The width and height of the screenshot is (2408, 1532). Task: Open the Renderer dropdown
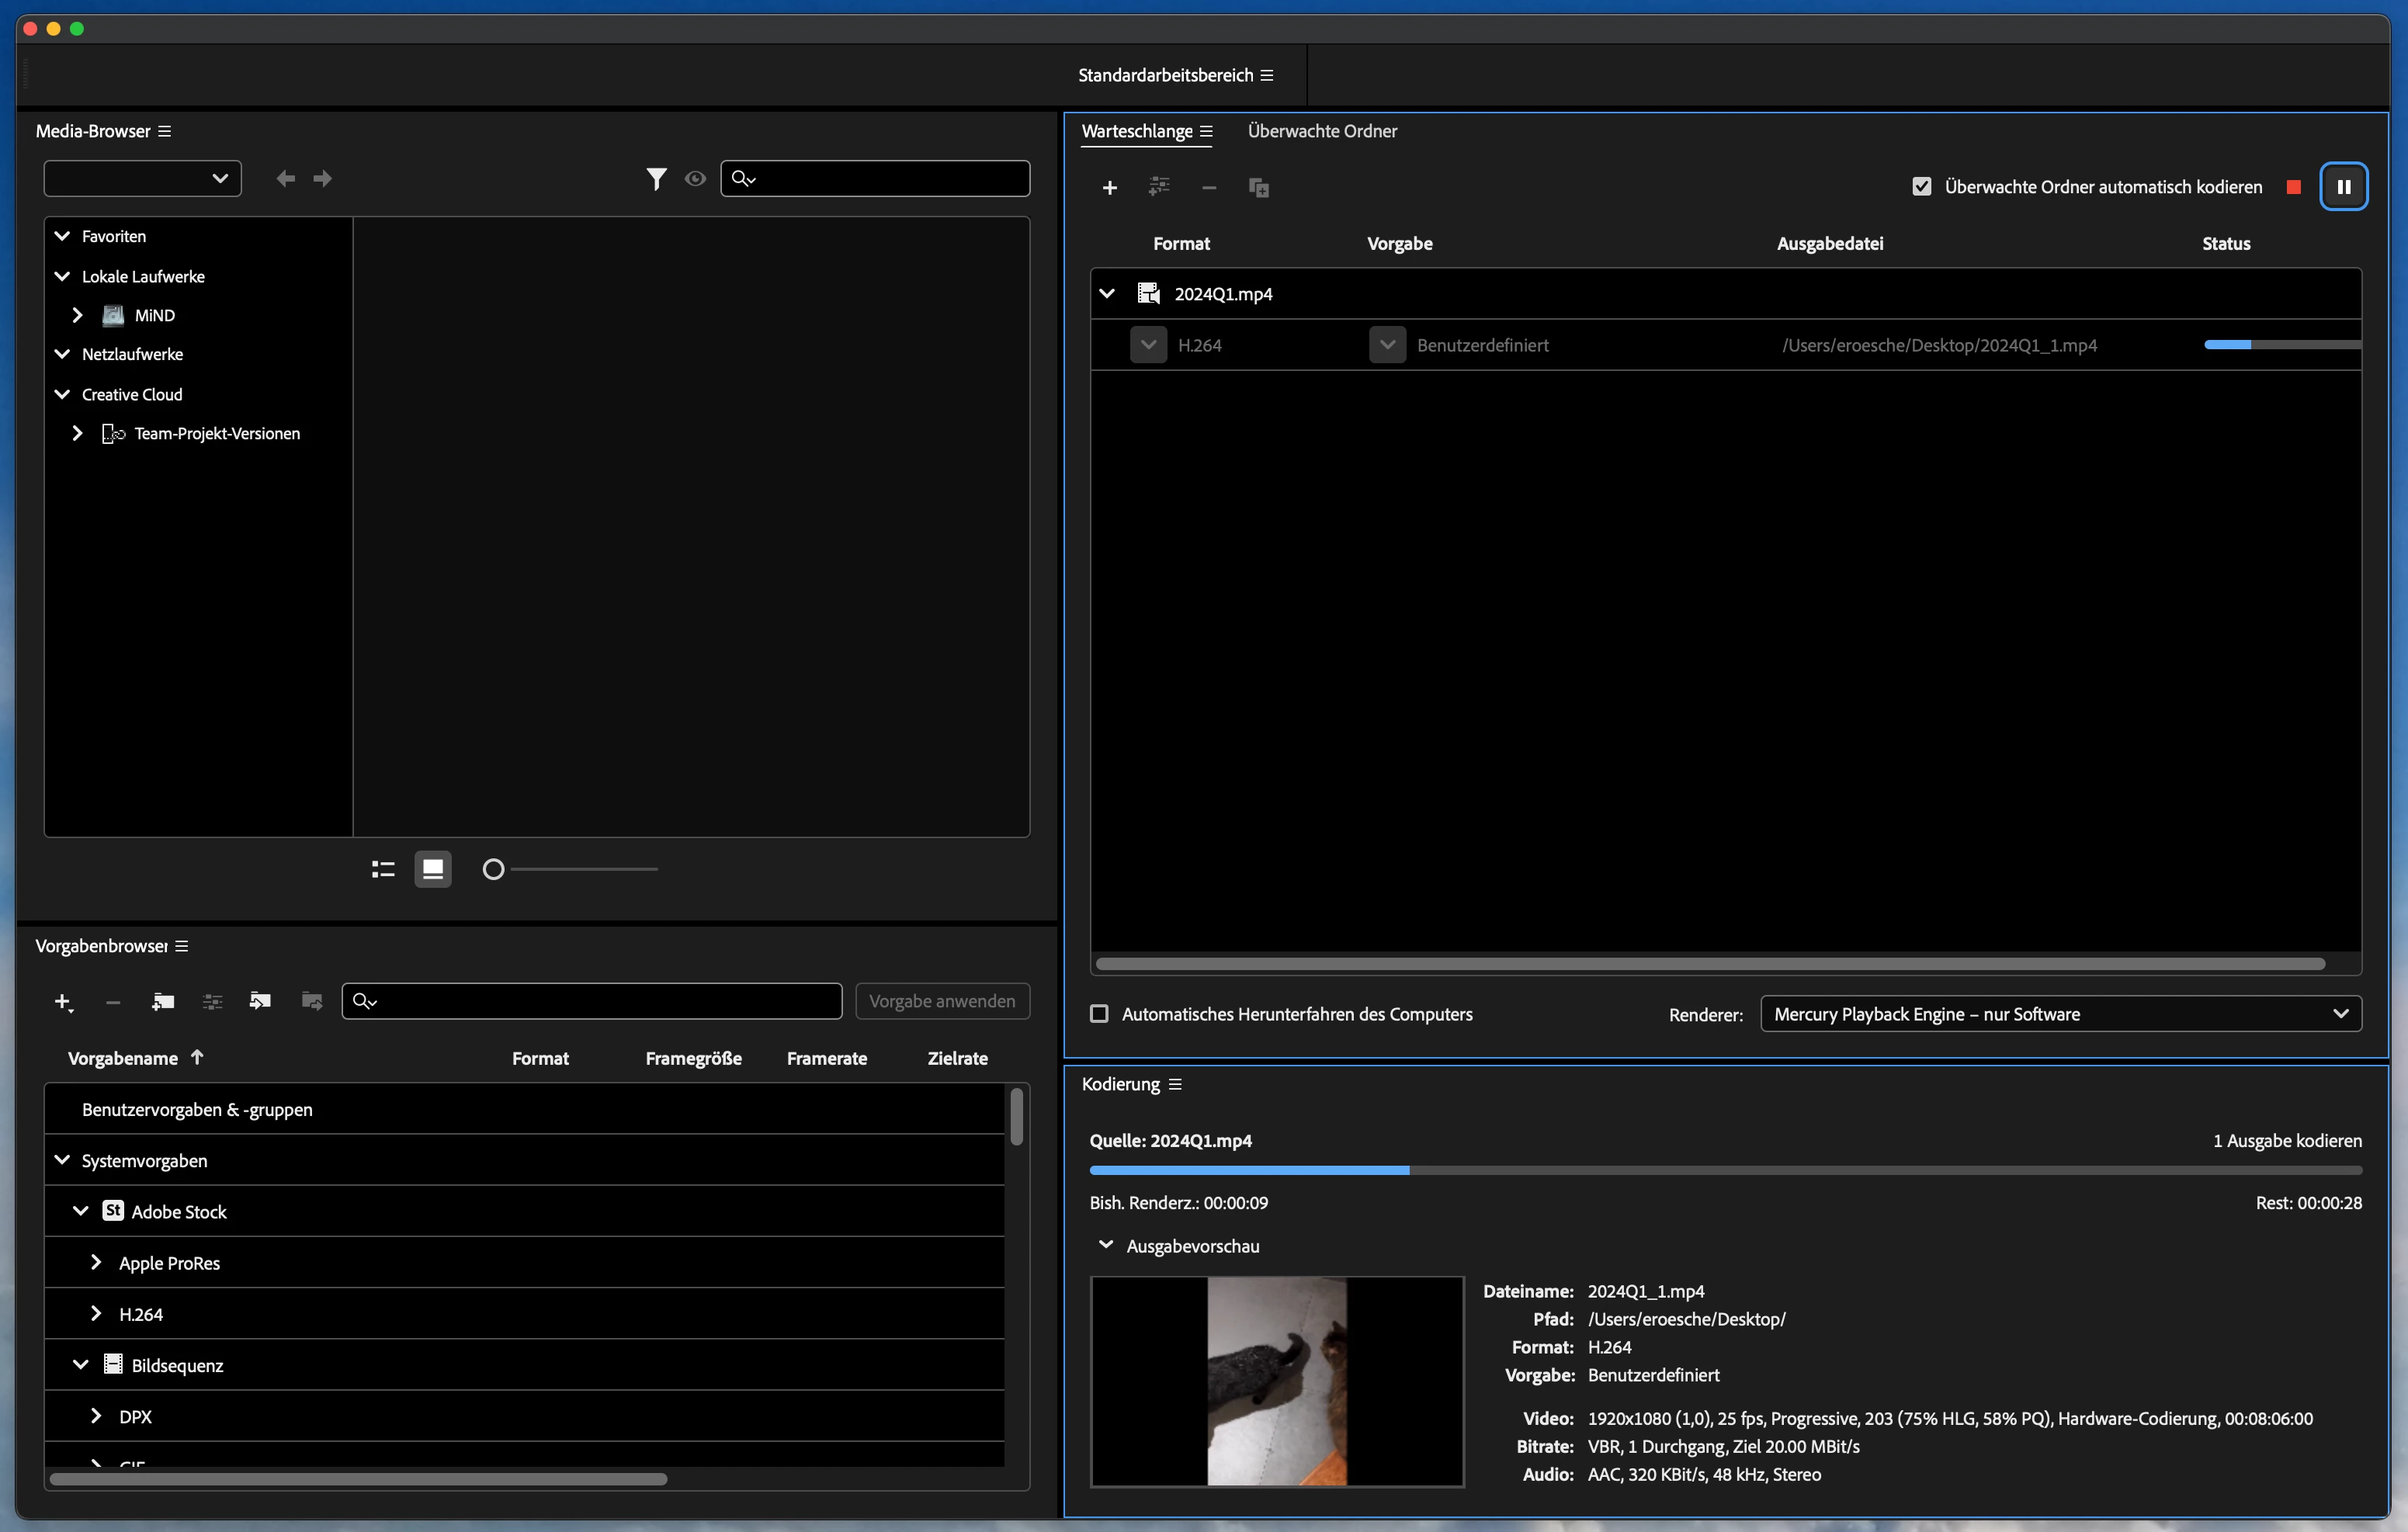pyautogui.click(x=2060, y=1014)
